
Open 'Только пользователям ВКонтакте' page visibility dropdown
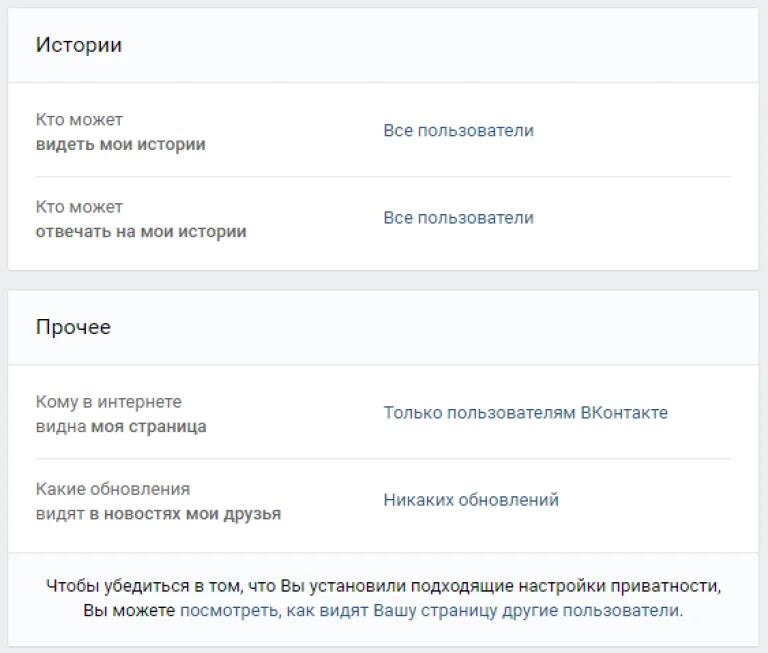[526, 413]
